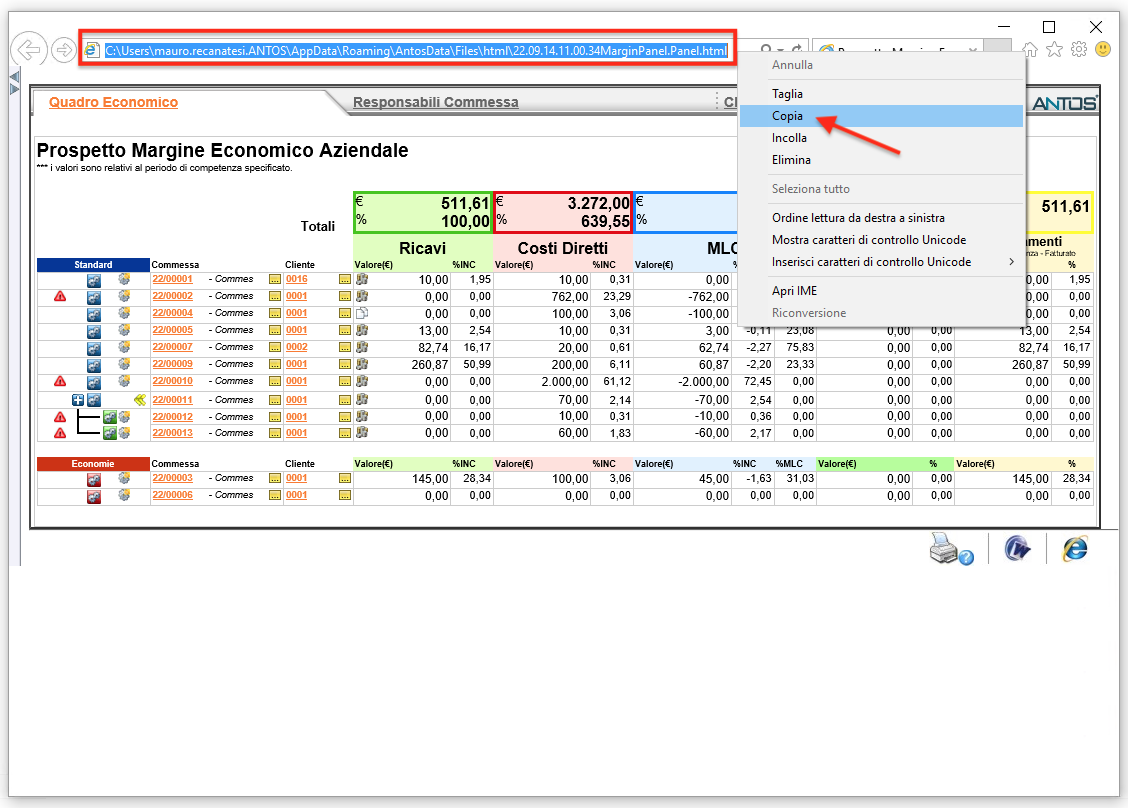Open the report in Internet Explorer icon
The image size is (1128, 808).
click(1075, 549)
